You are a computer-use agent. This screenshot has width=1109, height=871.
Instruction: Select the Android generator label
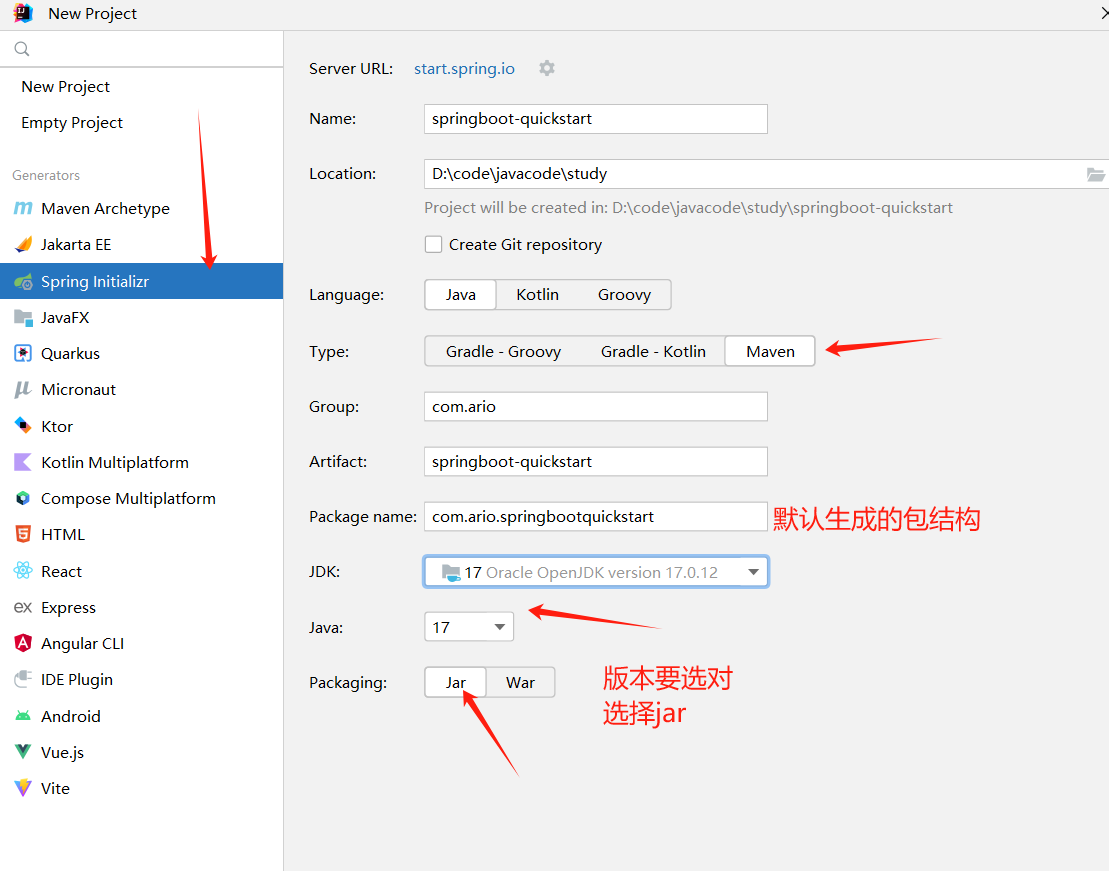(71, 716)
